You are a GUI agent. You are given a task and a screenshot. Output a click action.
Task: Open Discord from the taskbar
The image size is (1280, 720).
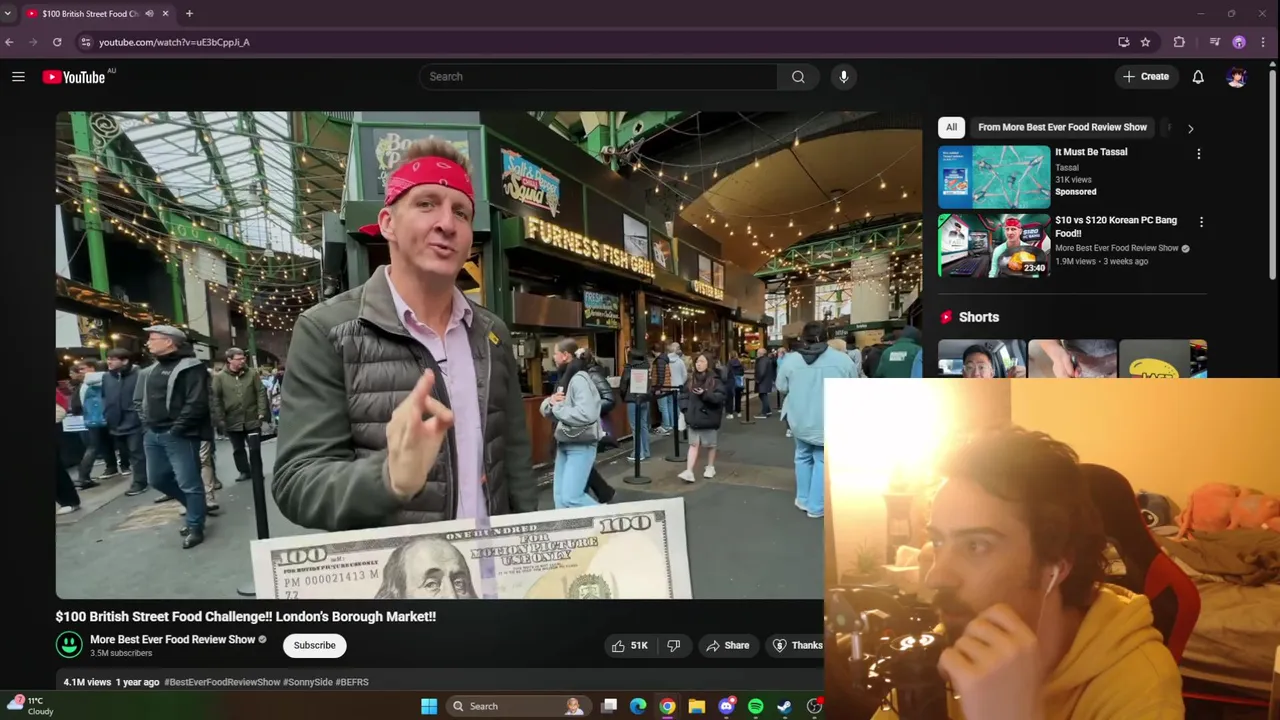[726, 706]
